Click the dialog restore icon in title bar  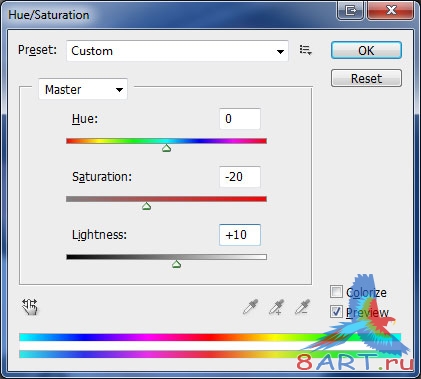click(x=350, y=11)
